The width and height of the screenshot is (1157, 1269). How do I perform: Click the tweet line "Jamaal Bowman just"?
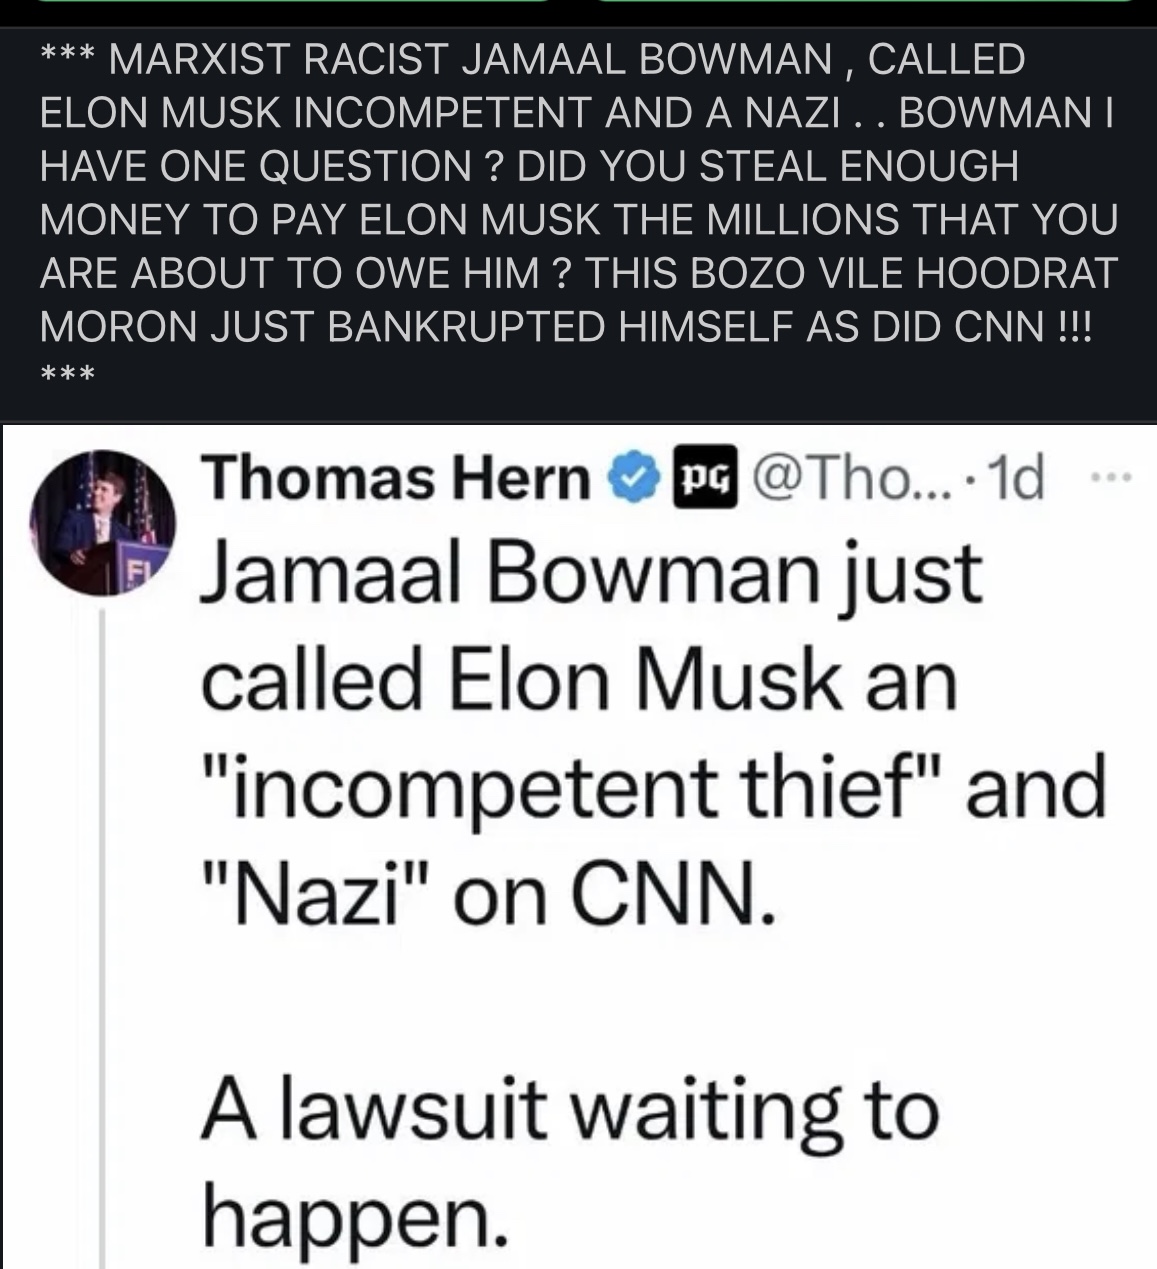click(x=591, y=574)
